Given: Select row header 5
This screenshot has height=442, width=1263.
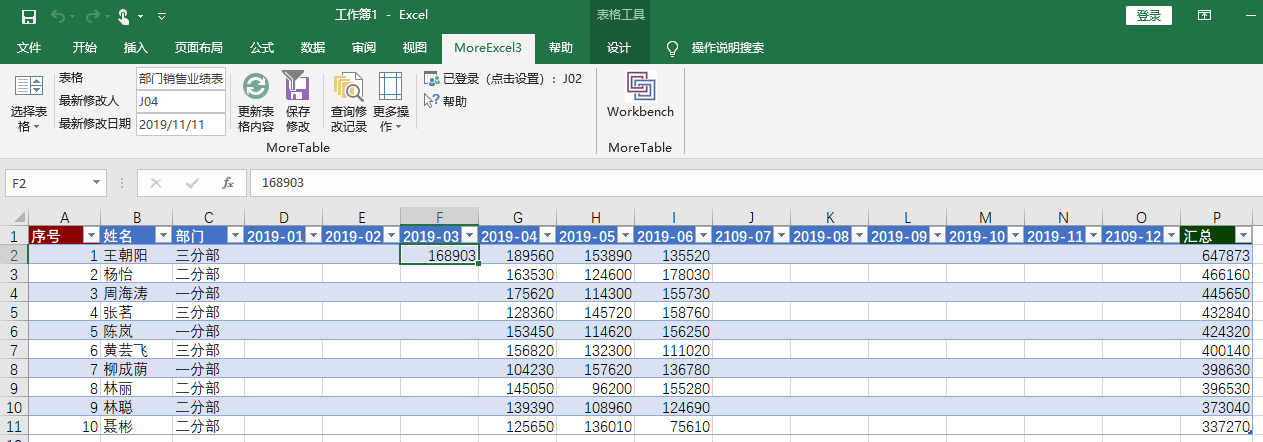Looking at the screenshot, I should 14,312.
